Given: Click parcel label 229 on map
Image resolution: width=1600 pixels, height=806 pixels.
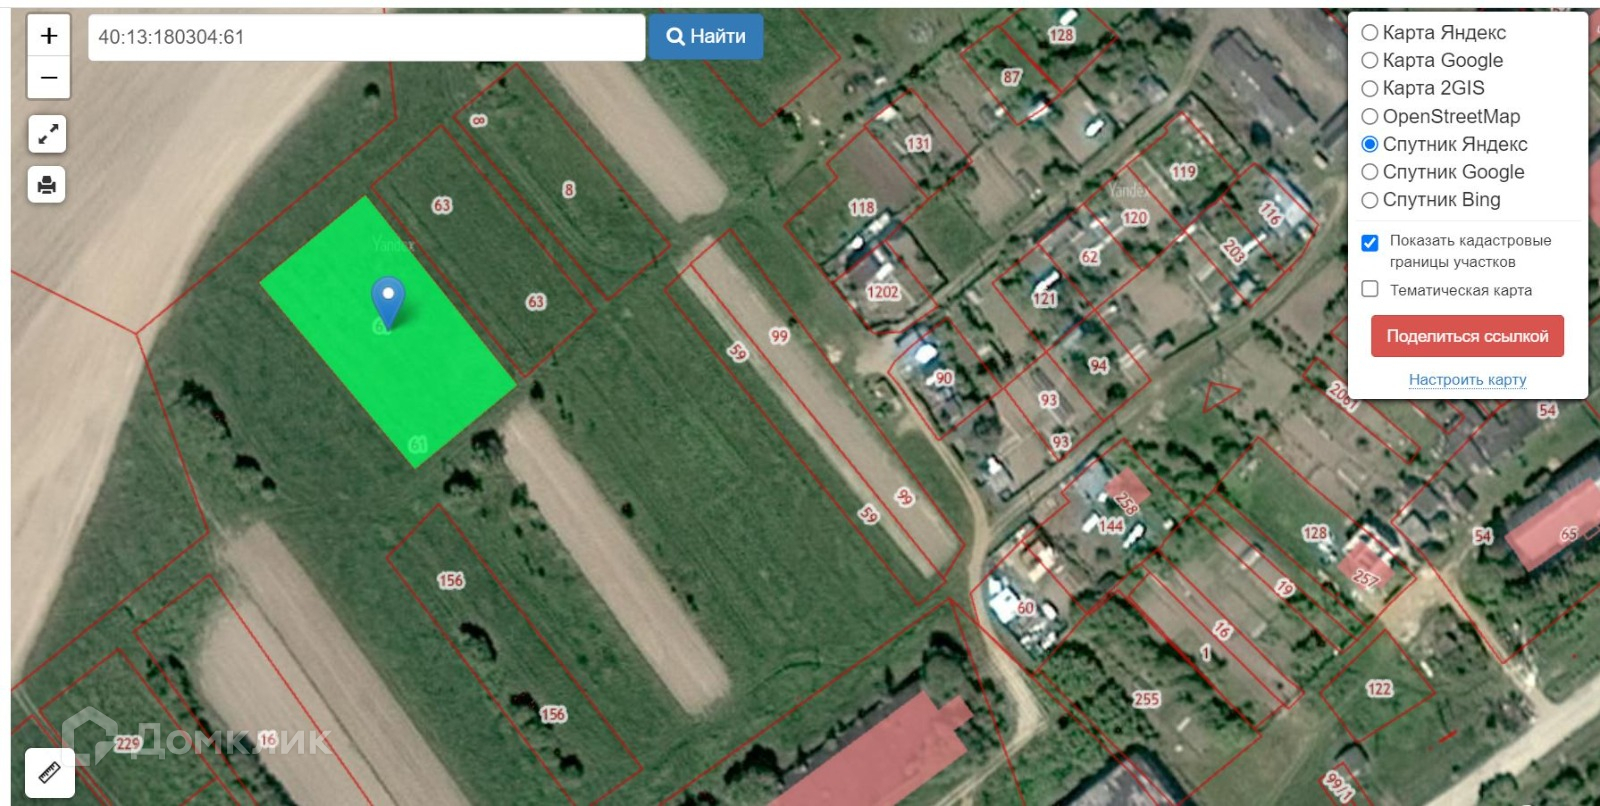Looking at the screenshot, I should click(128, 744).
